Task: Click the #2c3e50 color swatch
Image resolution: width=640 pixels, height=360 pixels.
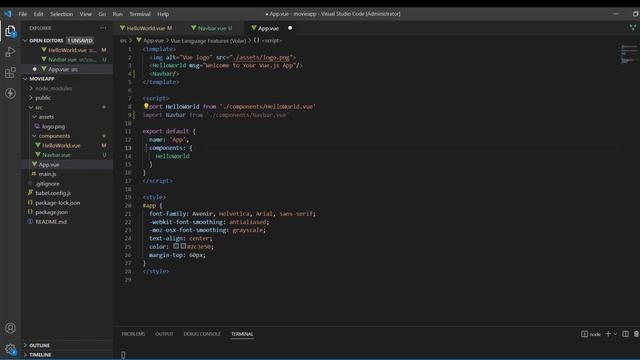Action: (183, 246)
